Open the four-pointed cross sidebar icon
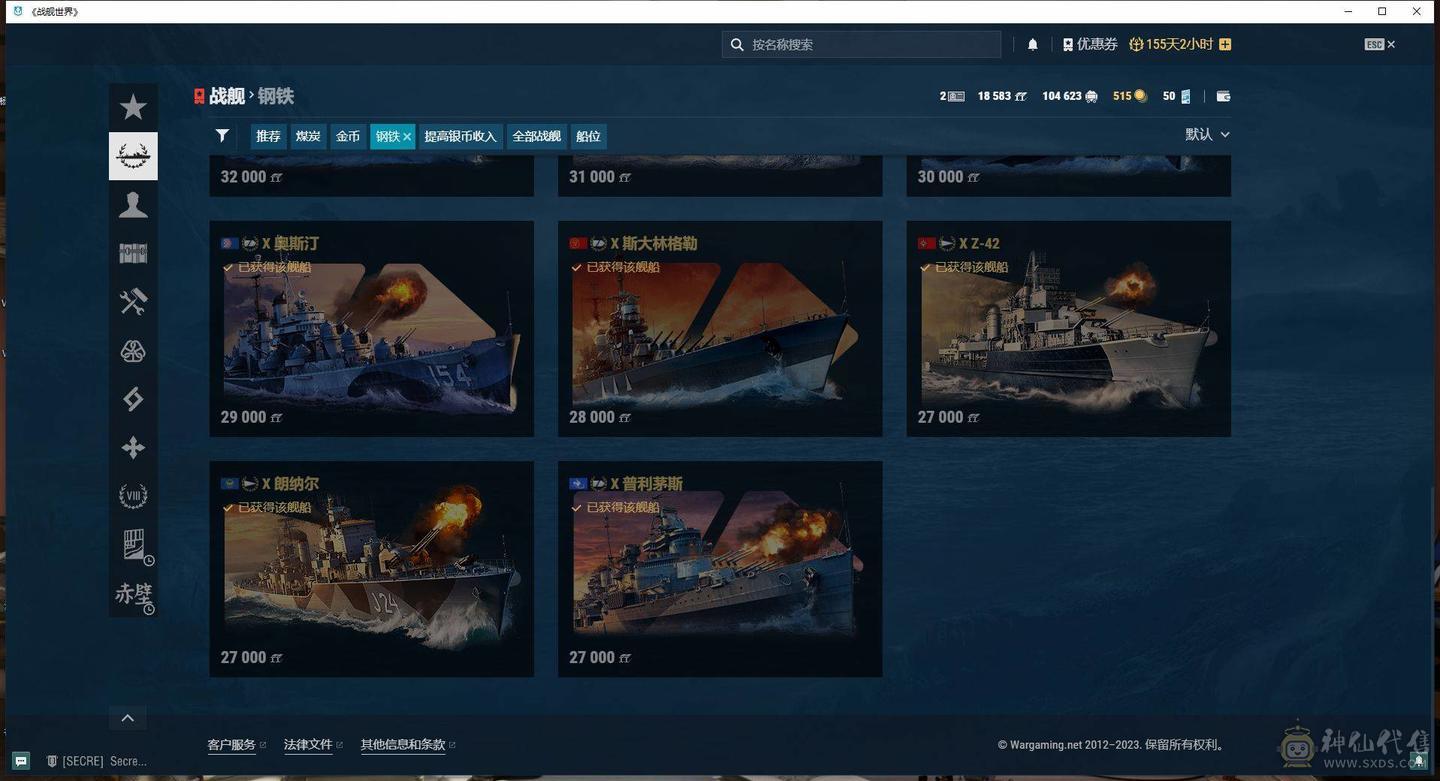1440x781 pixels. coord(133,448)
